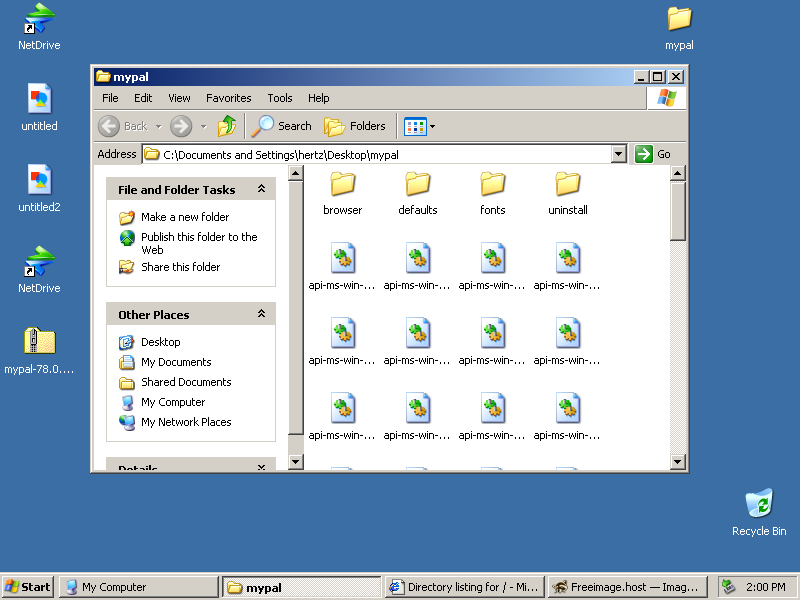
Task: Select the untitled2 desktop file
Action: click(x=39, y=188)
